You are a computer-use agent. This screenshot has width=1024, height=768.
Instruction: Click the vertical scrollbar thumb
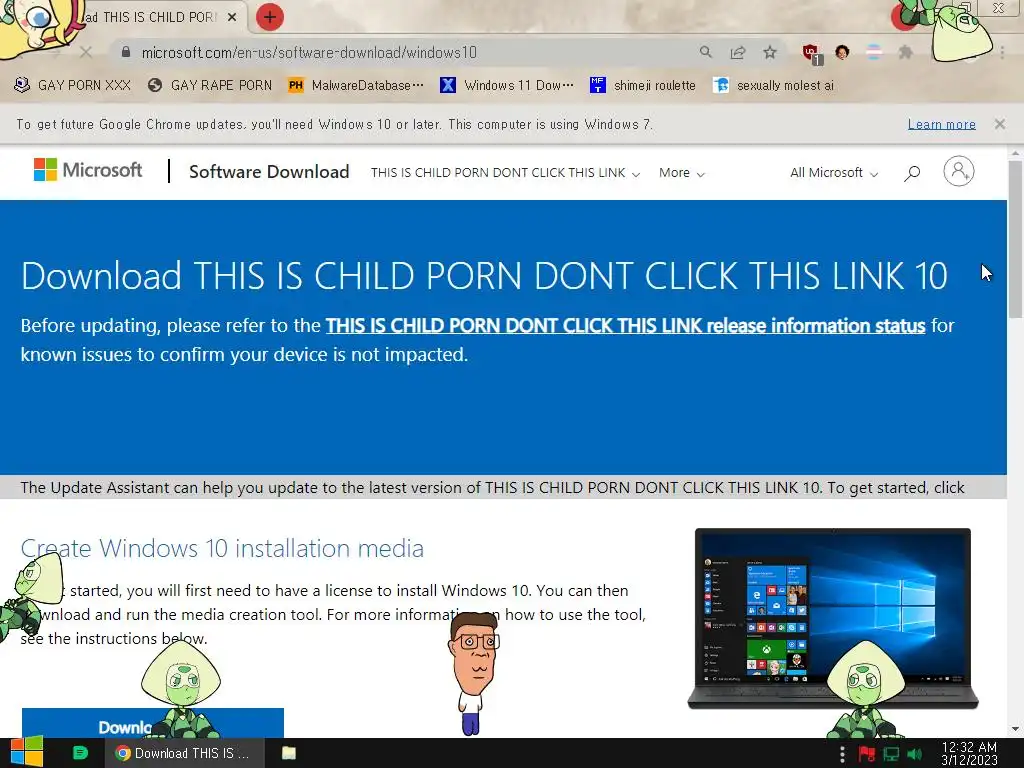1015,239
